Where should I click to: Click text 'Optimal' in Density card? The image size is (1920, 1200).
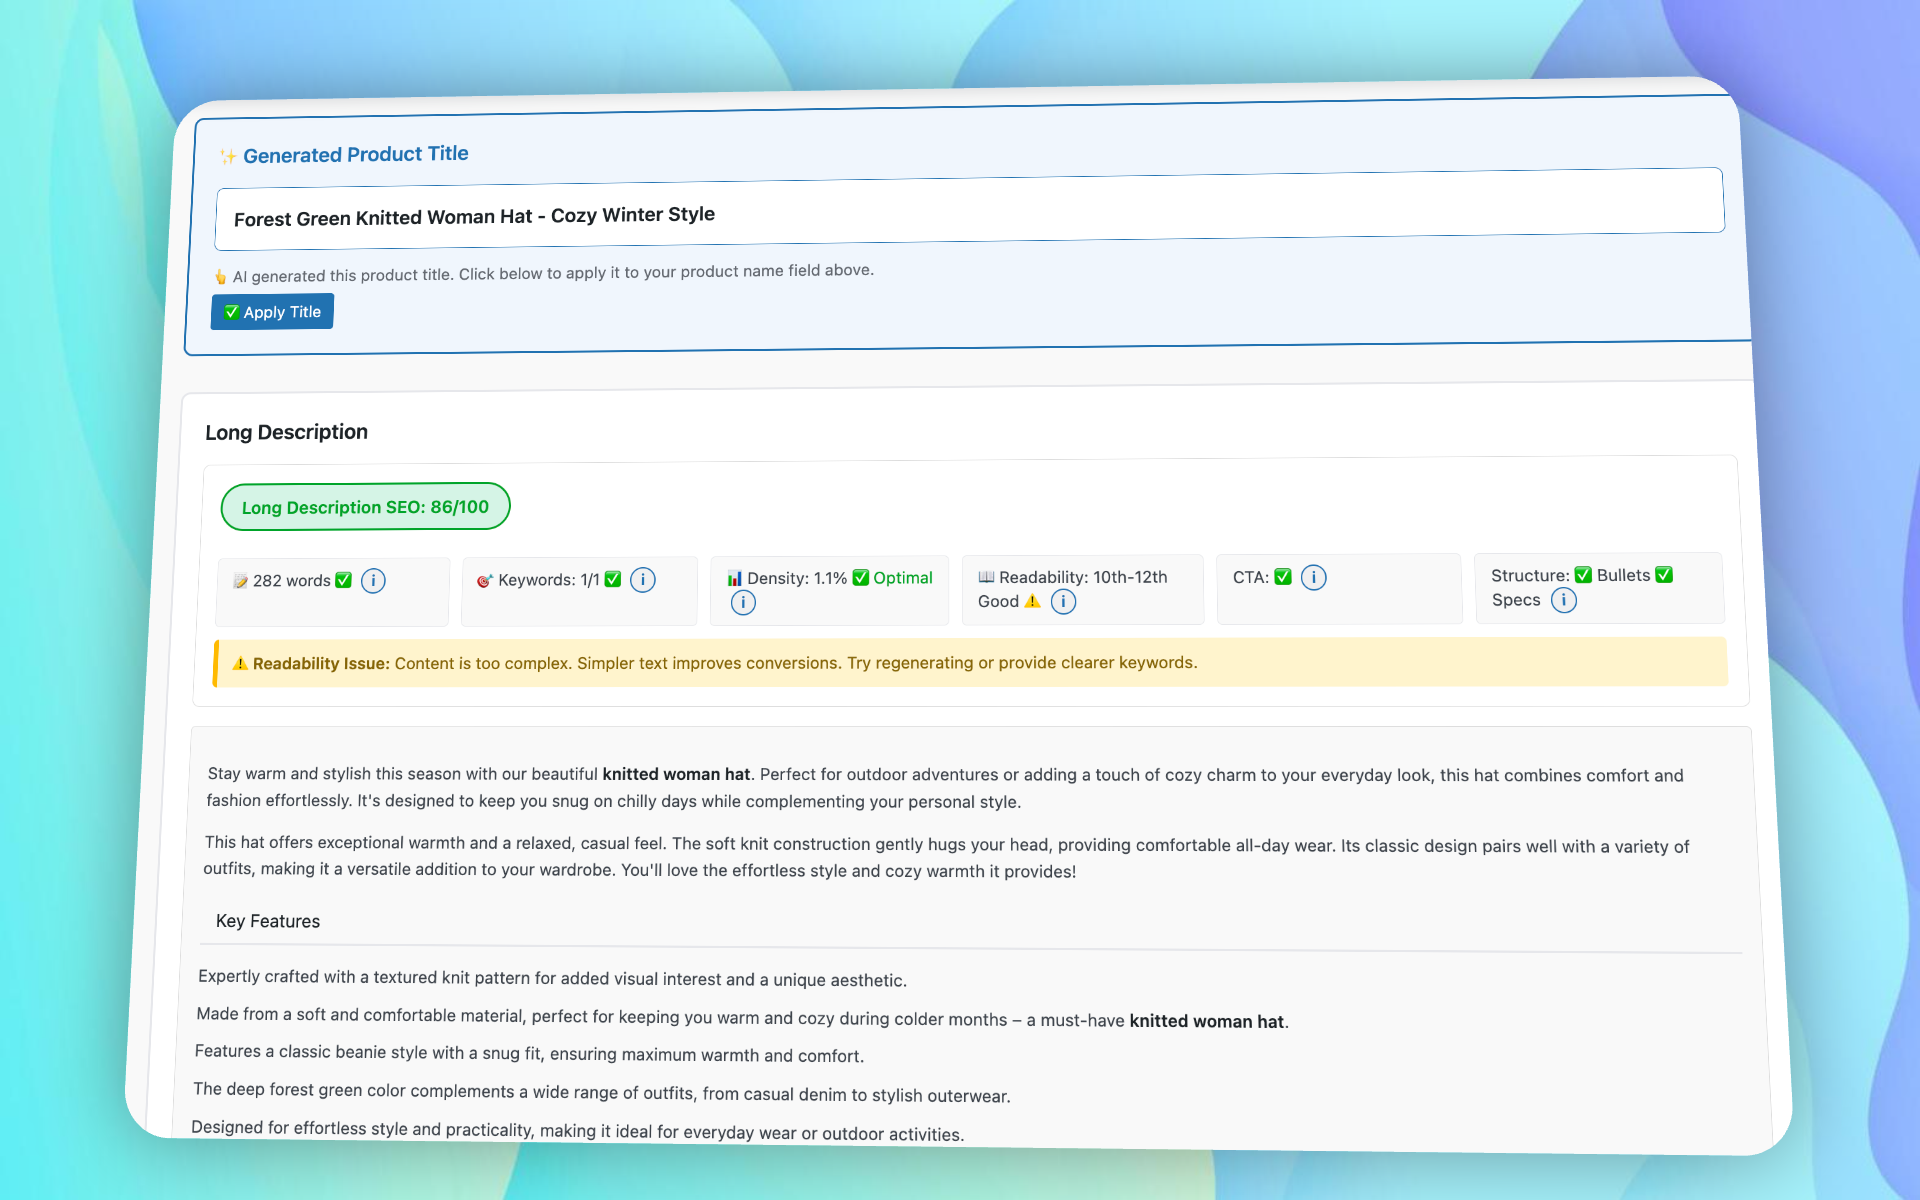(903, 578)
